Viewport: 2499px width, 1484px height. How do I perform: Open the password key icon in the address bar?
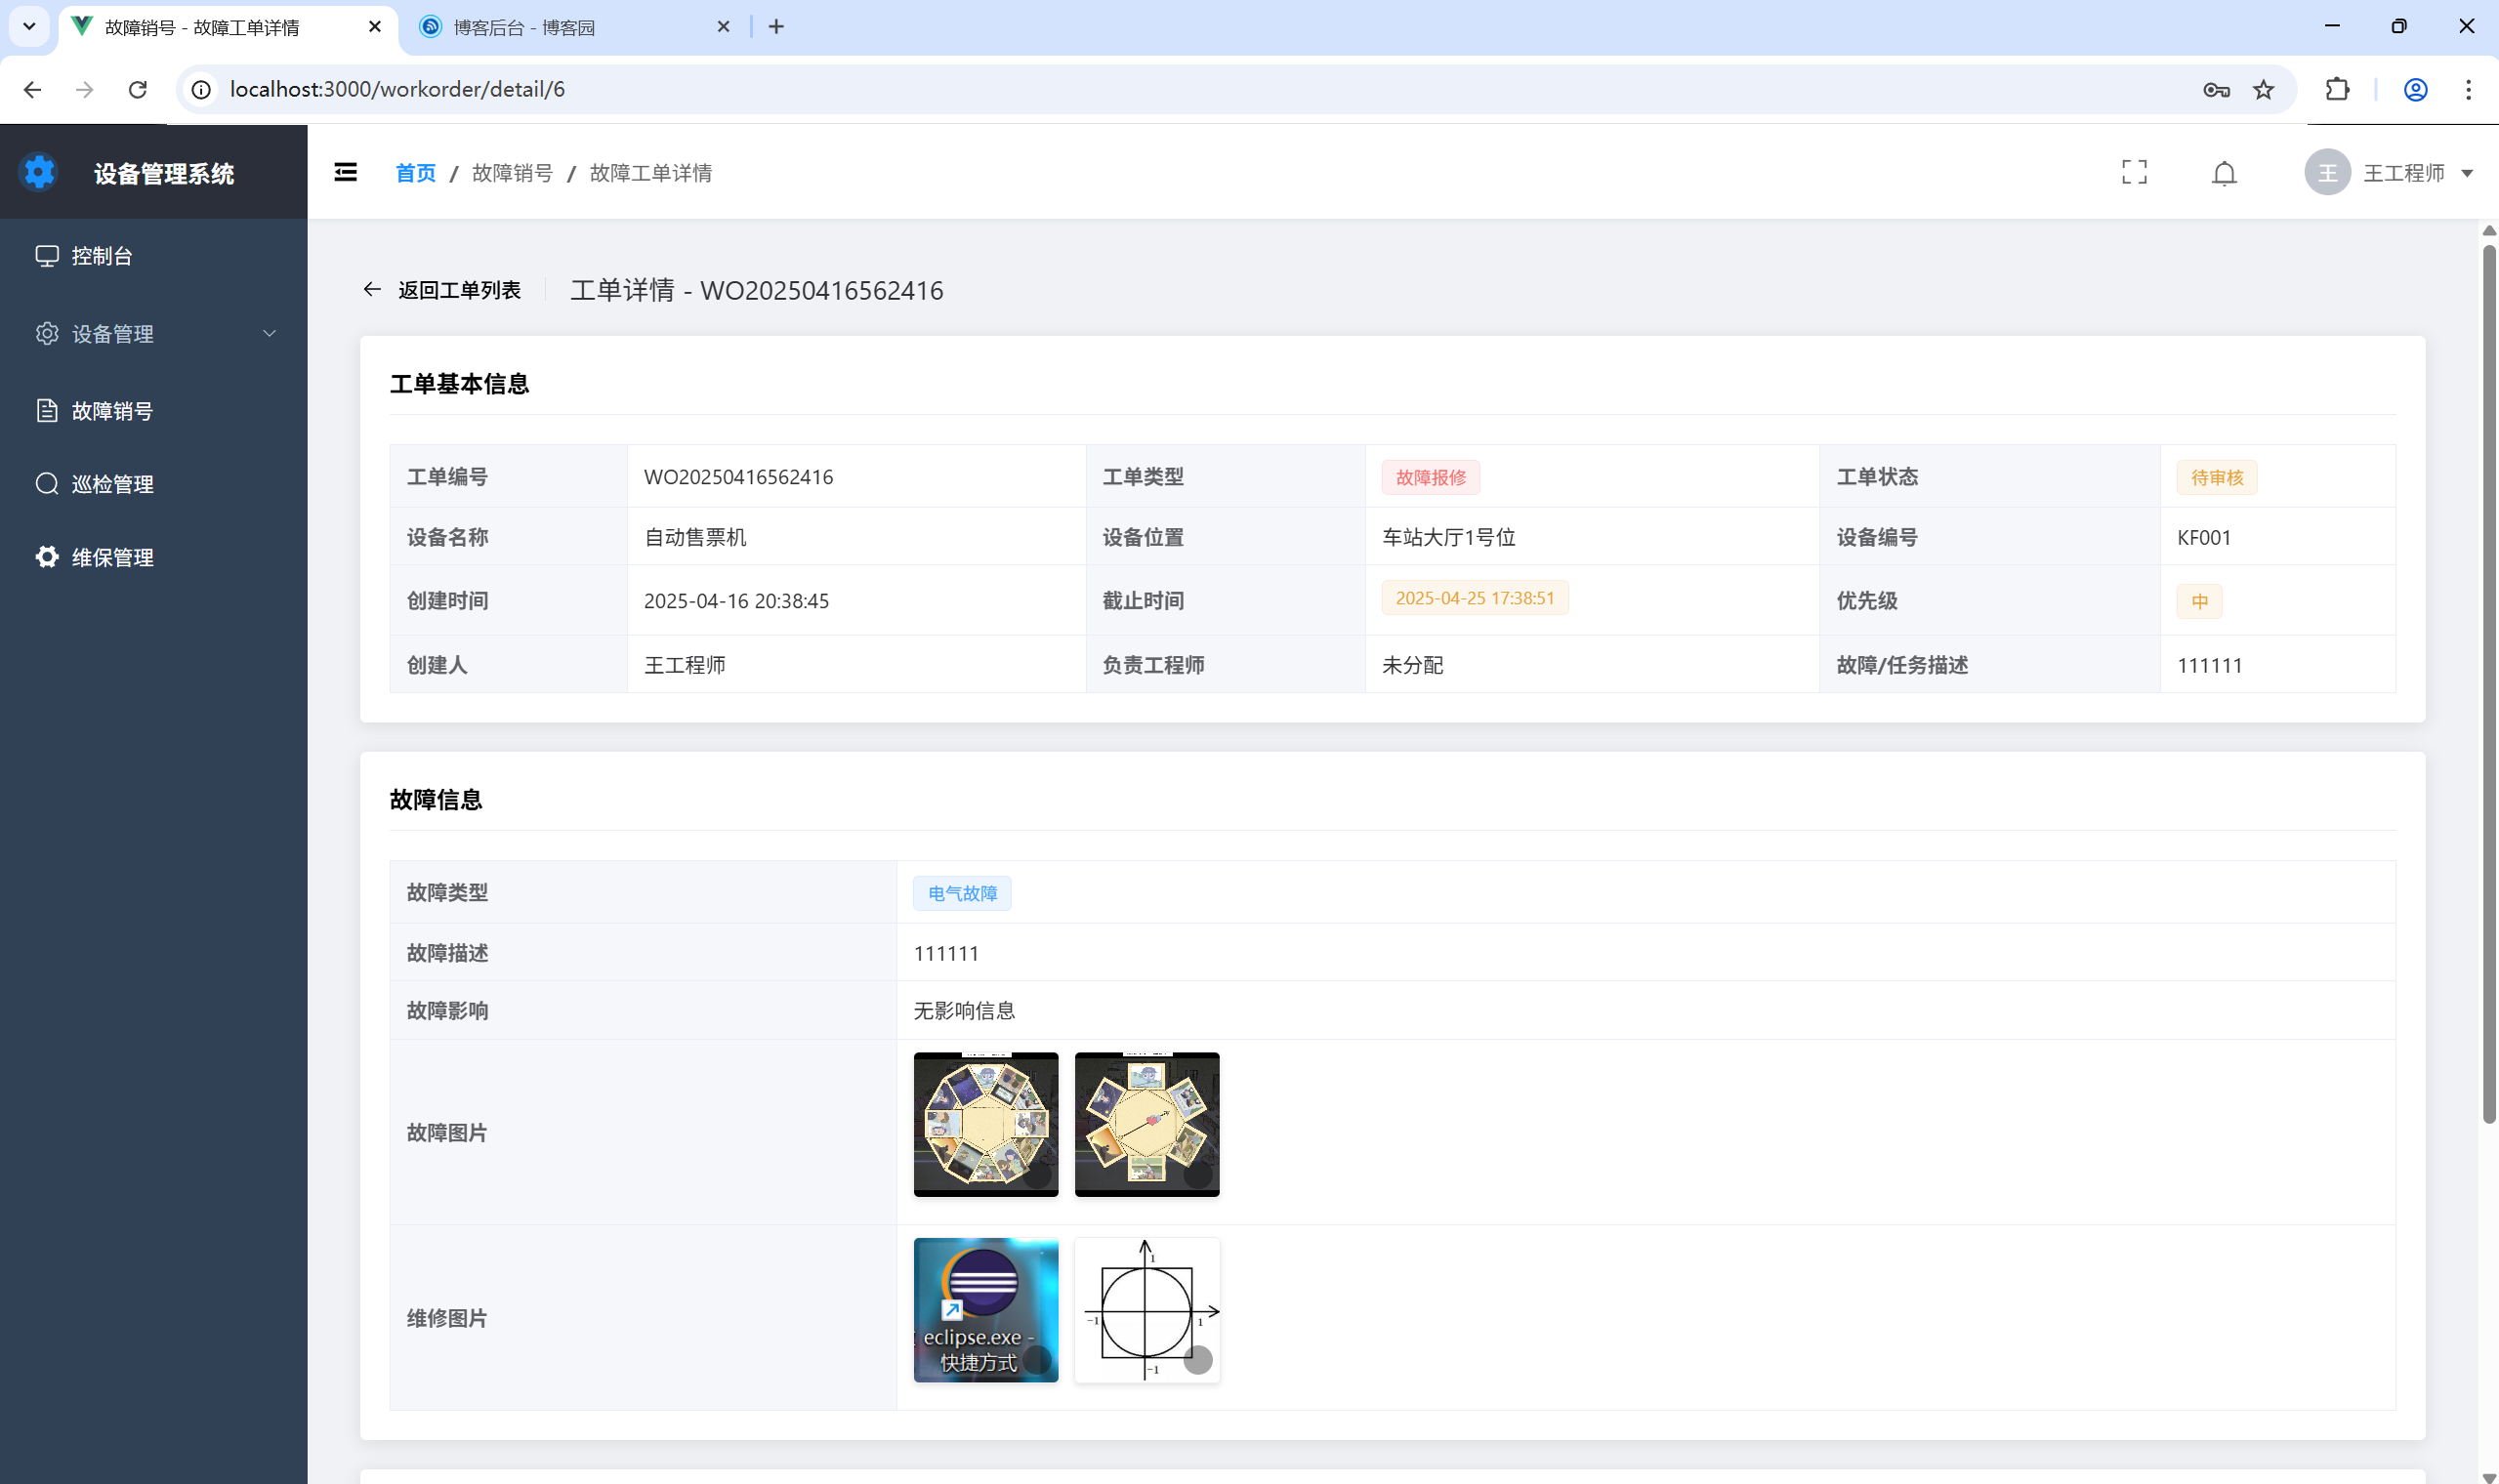point(2216,90)
